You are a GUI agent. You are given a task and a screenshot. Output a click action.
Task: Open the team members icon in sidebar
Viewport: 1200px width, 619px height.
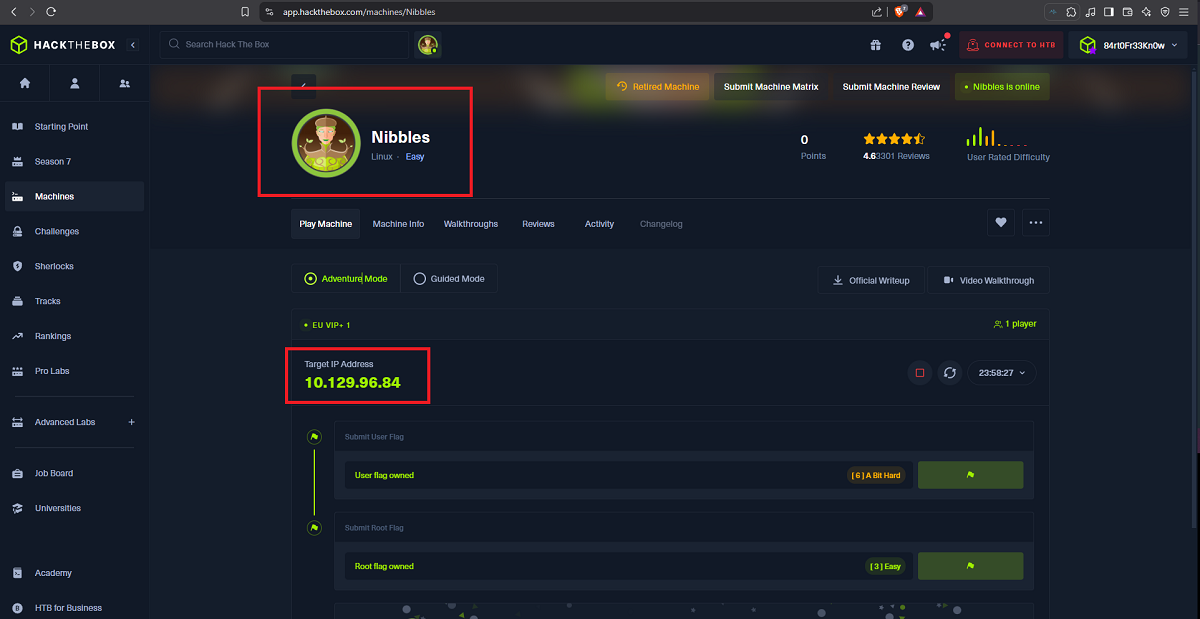(x=124, y=83)
